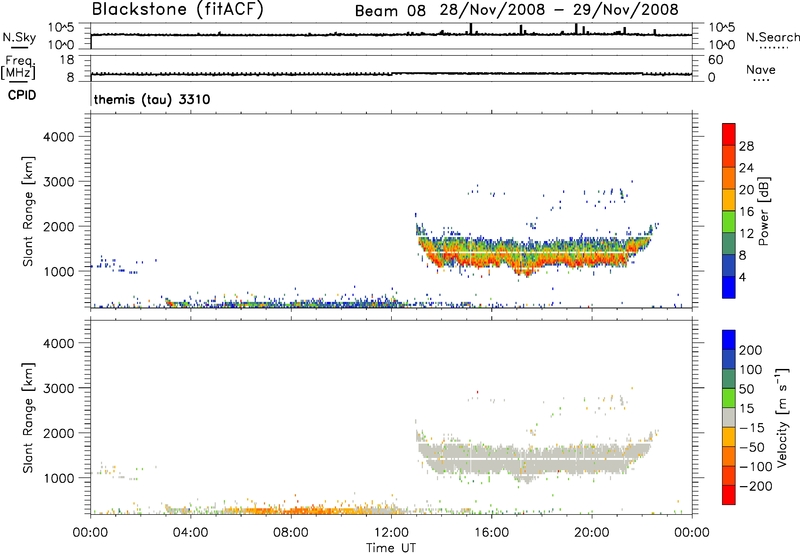The width and height of the screenshot is (800, 554).
Task: Click the "24" value on Power color bar
Action: coord(746,168)
